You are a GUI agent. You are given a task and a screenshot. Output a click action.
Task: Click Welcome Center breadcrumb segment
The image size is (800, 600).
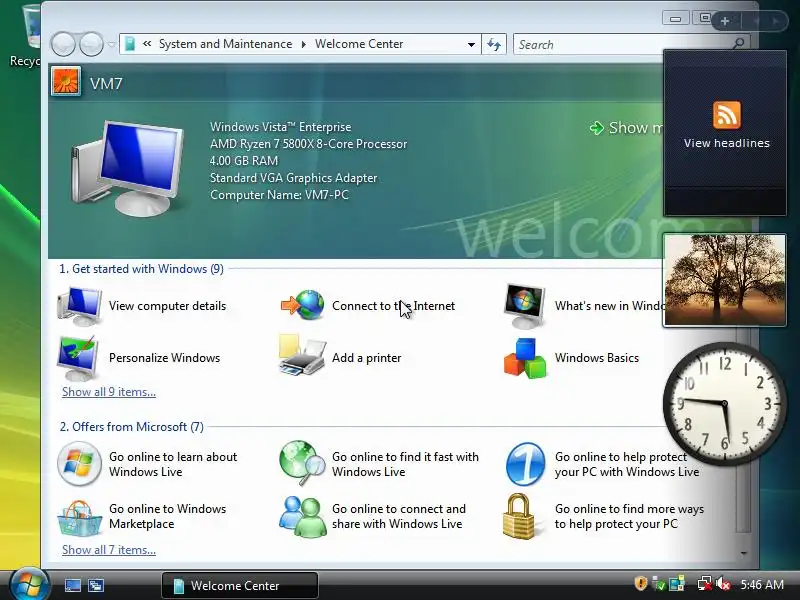coord(359,44)
